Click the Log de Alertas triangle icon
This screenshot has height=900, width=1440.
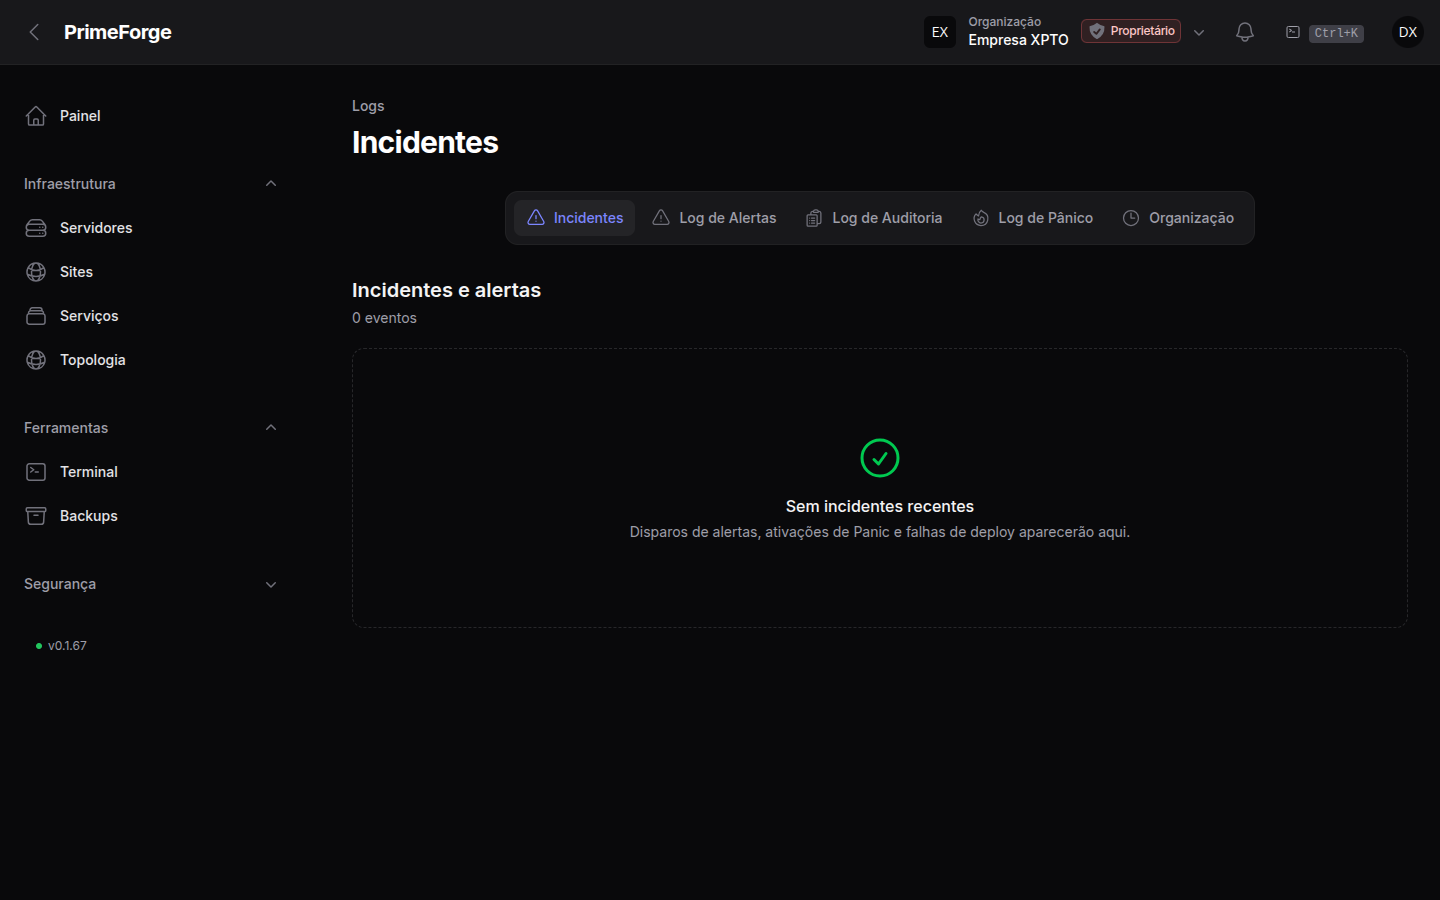[x=661, y=218]
